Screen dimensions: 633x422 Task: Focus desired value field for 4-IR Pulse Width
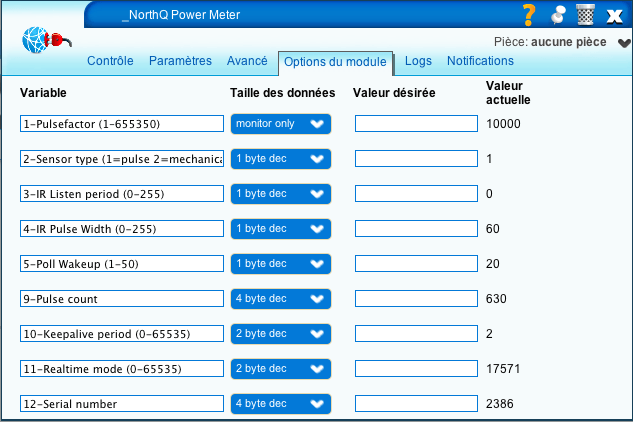click(416, 229)
